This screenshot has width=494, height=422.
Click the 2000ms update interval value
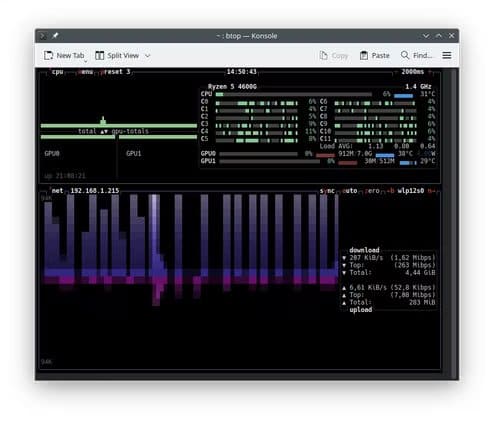(x=413, y=72)
